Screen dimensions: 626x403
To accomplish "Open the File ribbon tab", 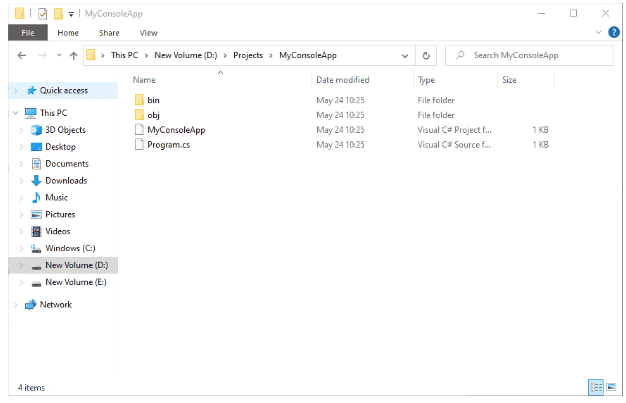I will tap(28, 33).
